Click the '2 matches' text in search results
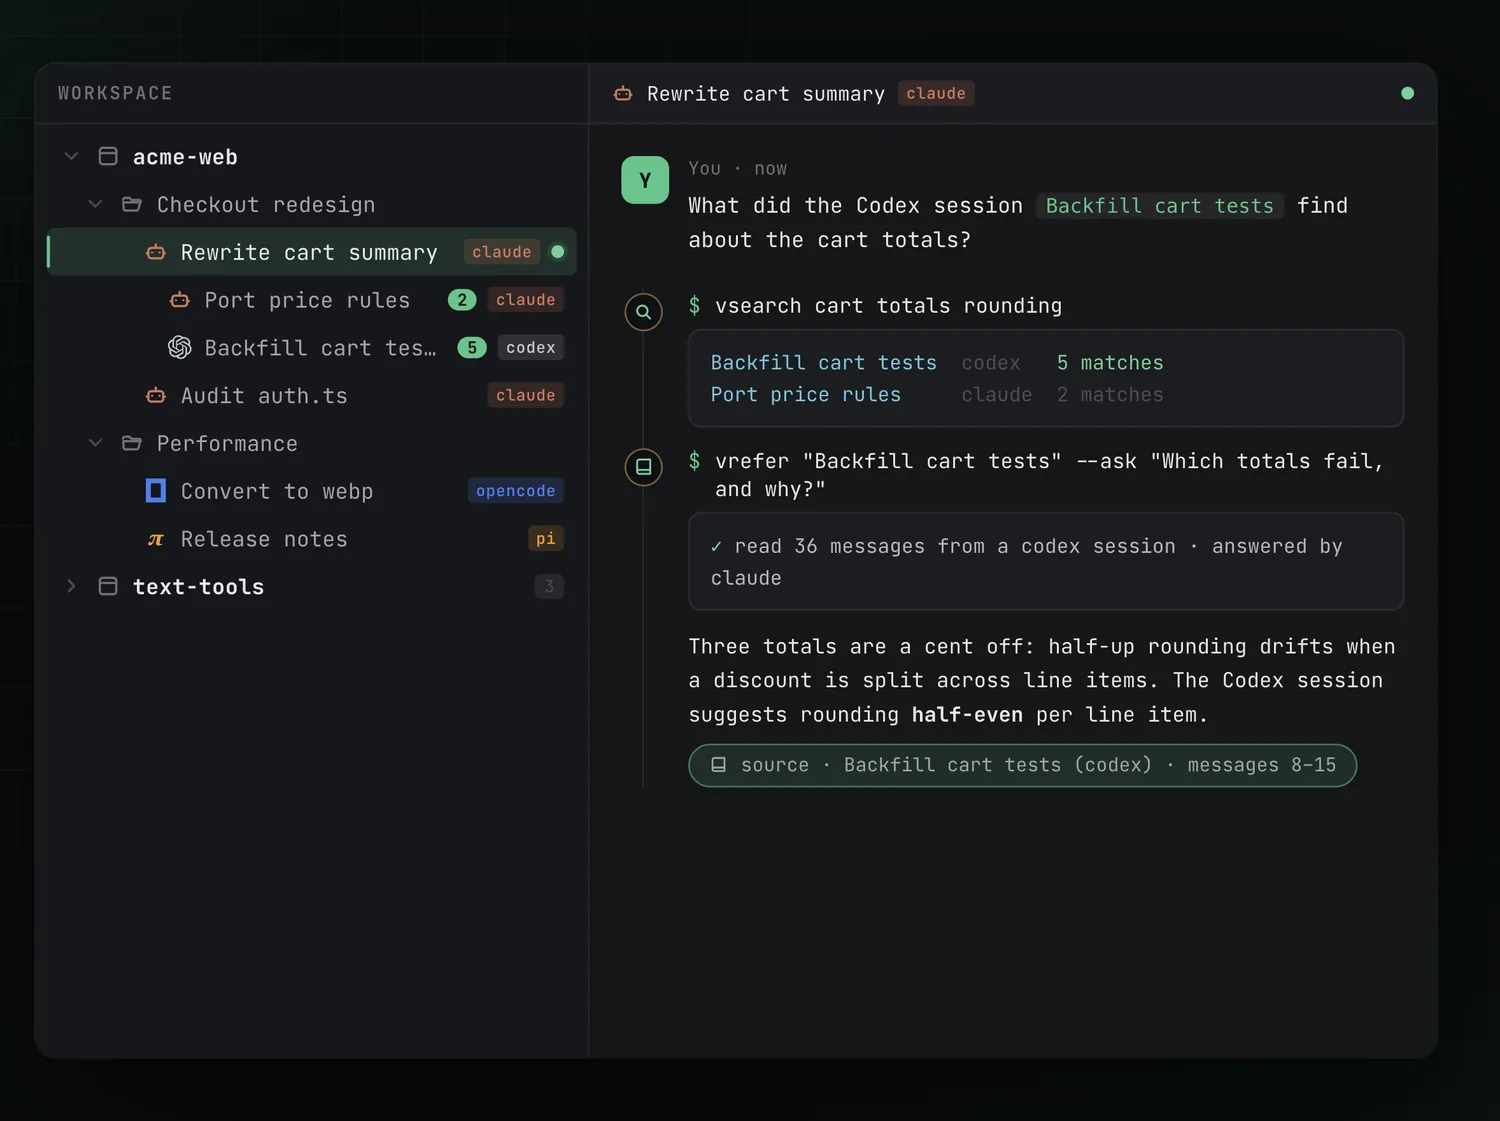 pos(1110,395)
